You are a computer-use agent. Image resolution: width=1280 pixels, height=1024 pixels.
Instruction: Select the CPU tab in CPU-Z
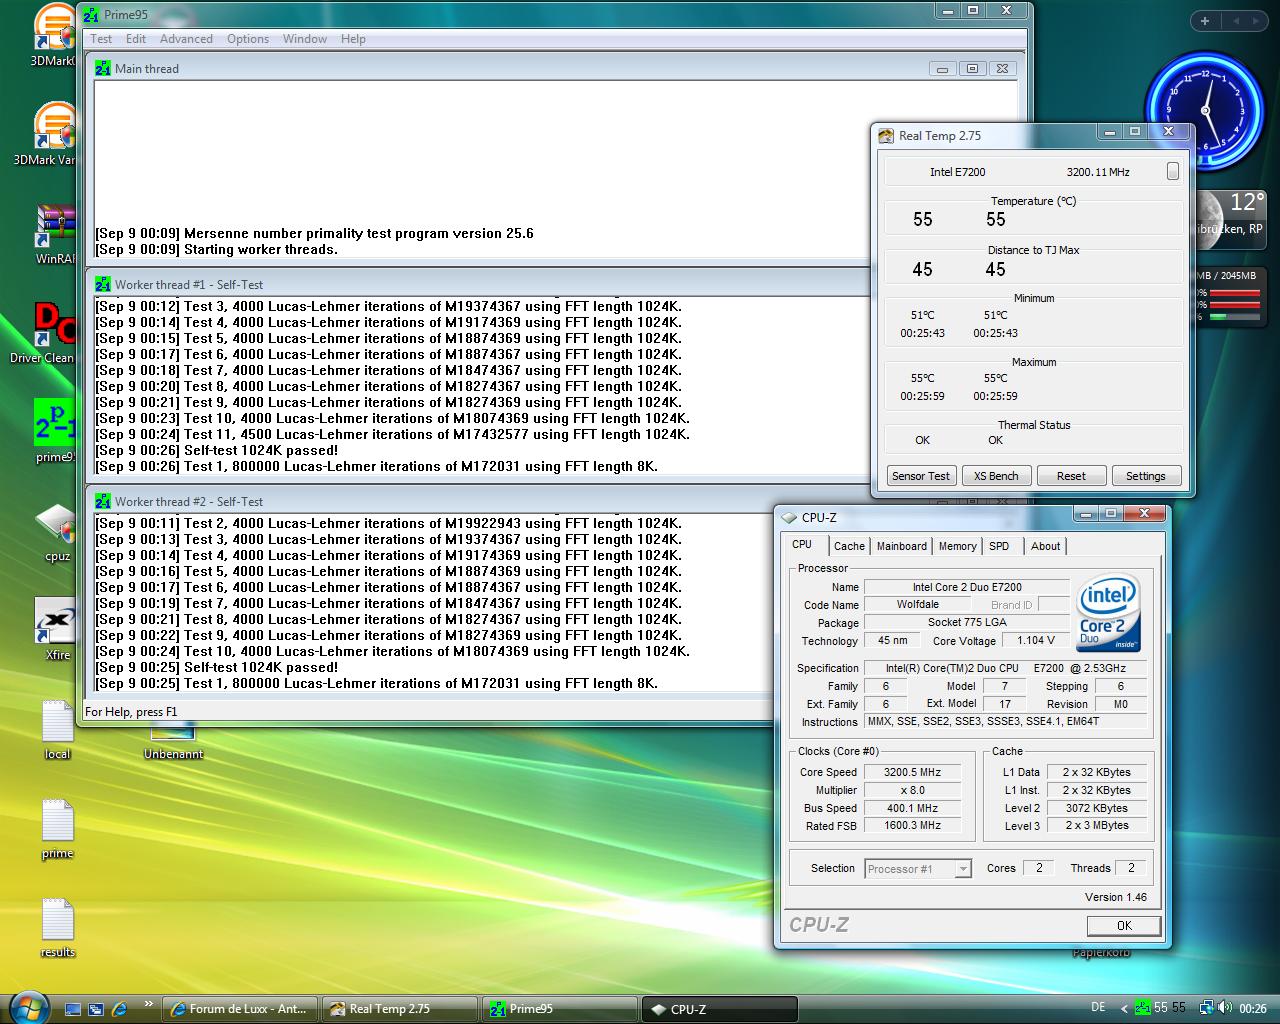click(802, 545)
